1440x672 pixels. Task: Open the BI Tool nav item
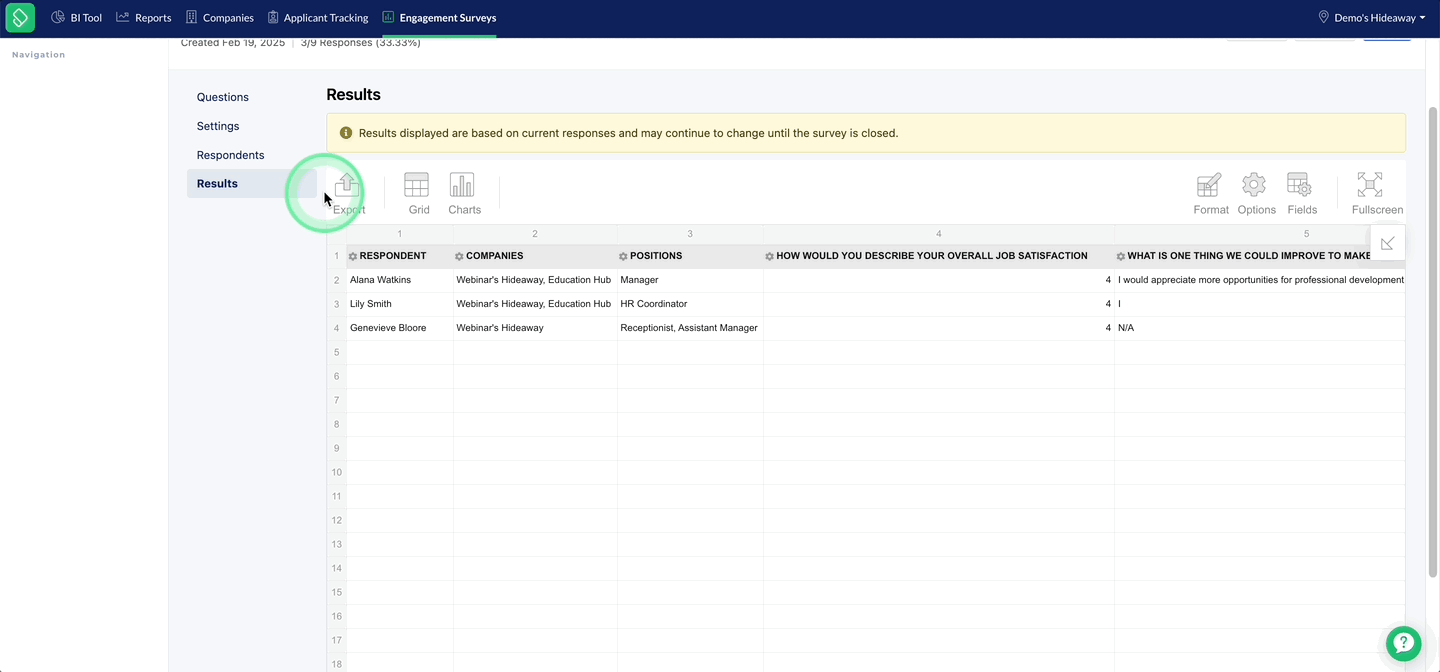point(76,18)
